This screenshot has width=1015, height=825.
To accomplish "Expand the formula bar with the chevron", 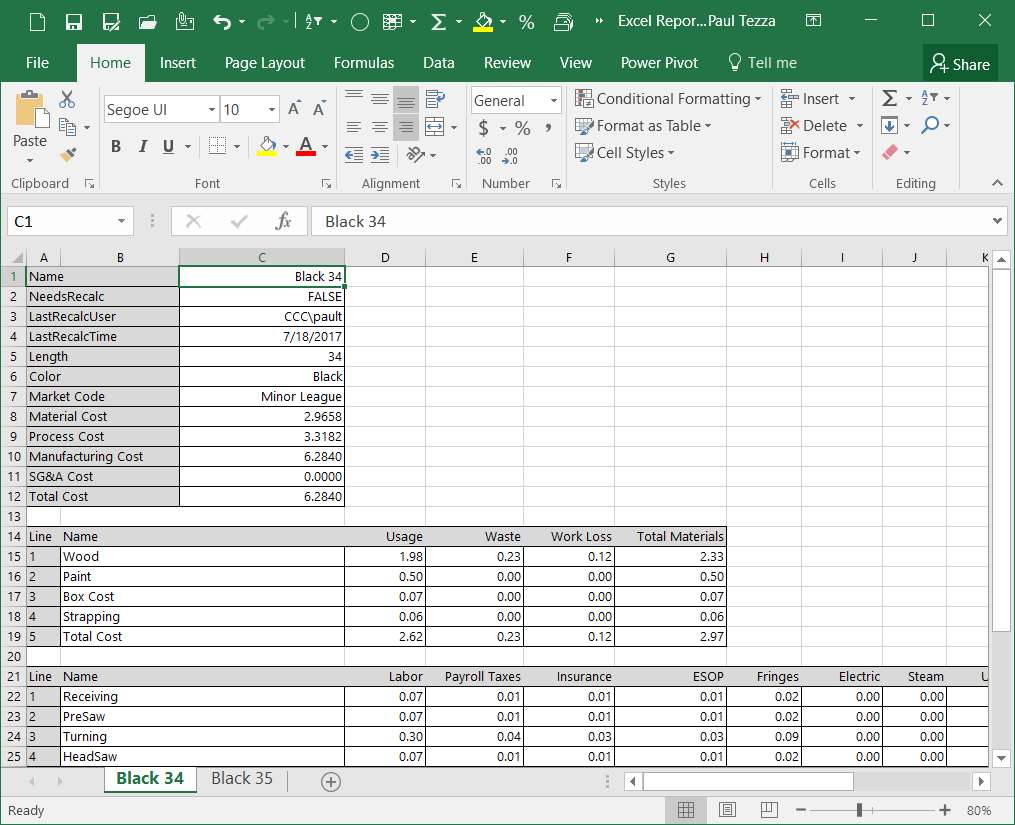I will pyautogui.click(x=997, y=221).
